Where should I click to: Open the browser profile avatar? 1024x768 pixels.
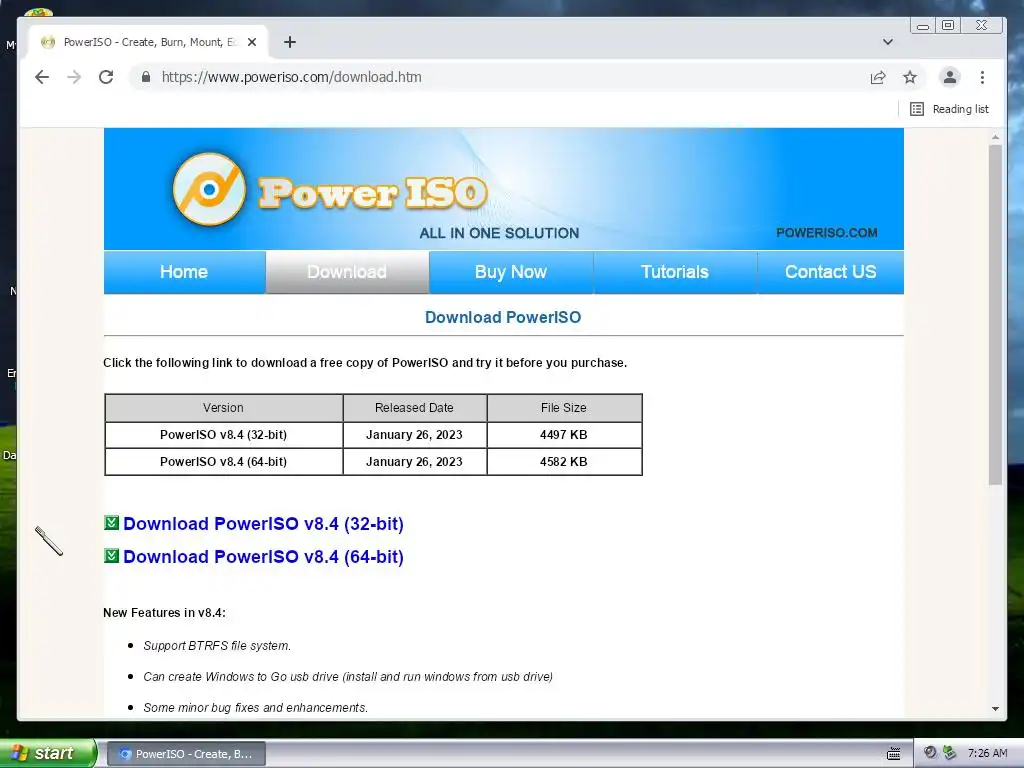click(x=950, y=77)
